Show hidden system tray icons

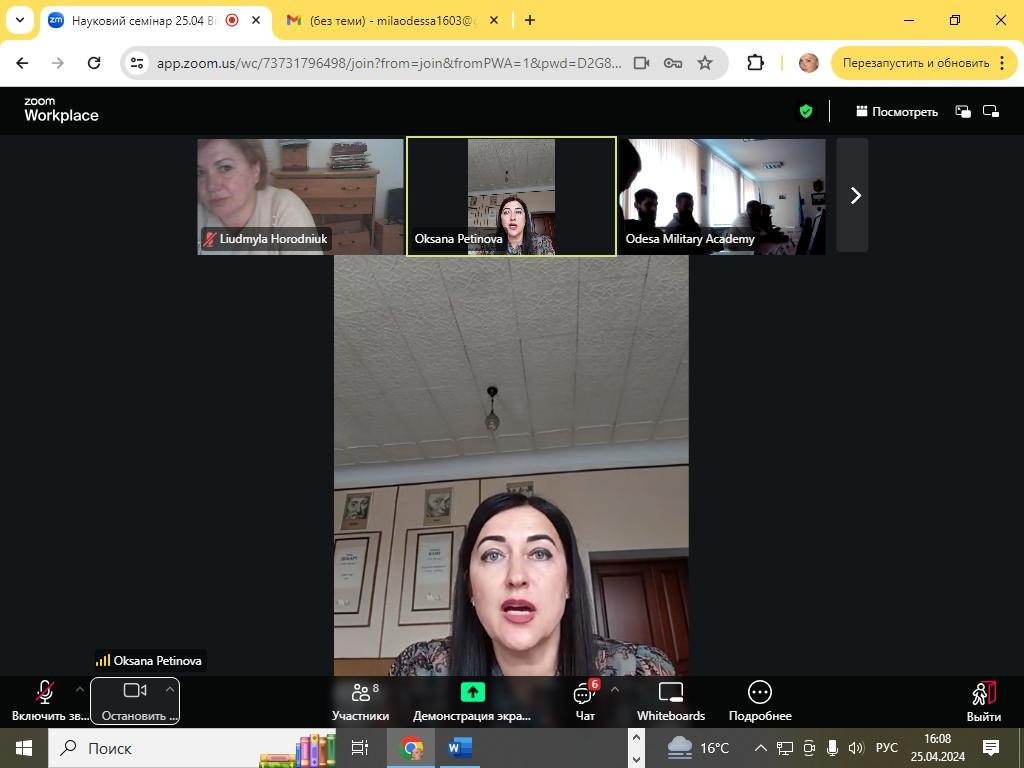pos(760,748)
